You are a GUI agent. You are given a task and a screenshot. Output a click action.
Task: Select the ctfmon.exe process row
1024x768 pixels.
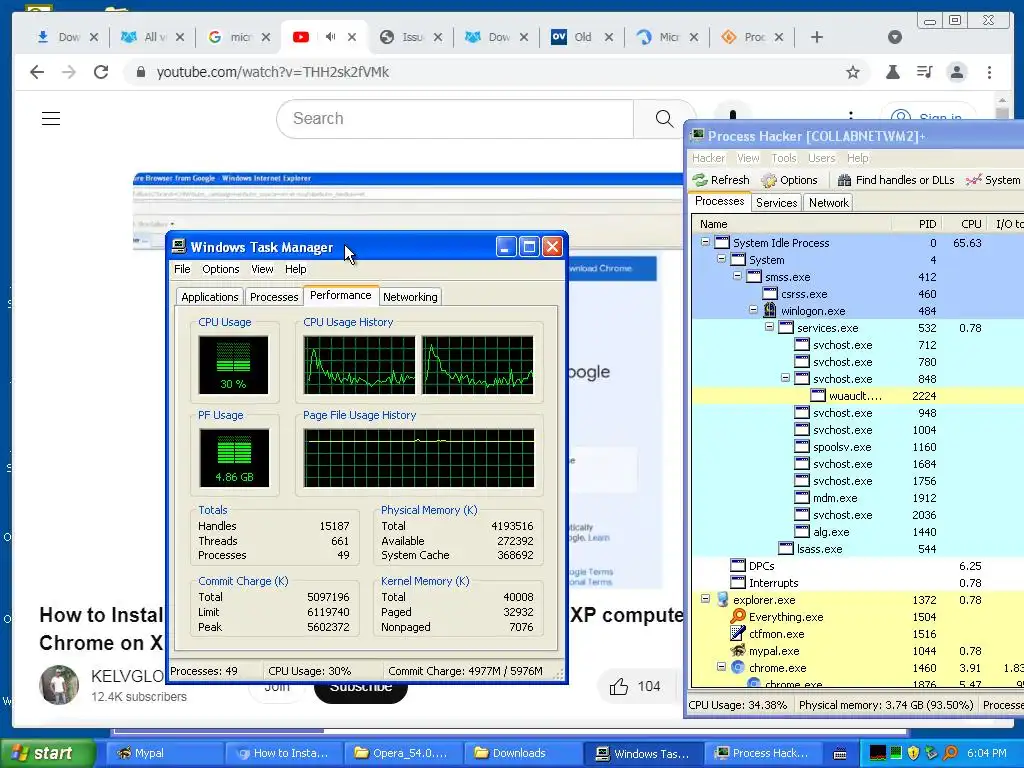[x=857, y=633]
